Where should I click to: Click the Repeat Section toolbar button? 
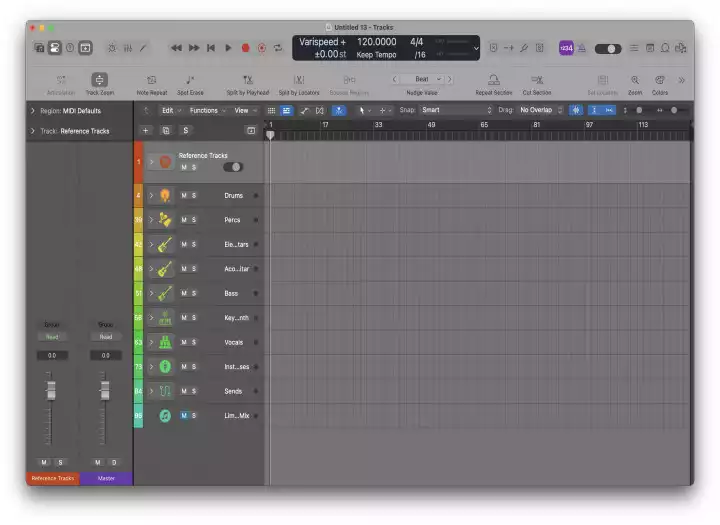[x=494, y=85]
